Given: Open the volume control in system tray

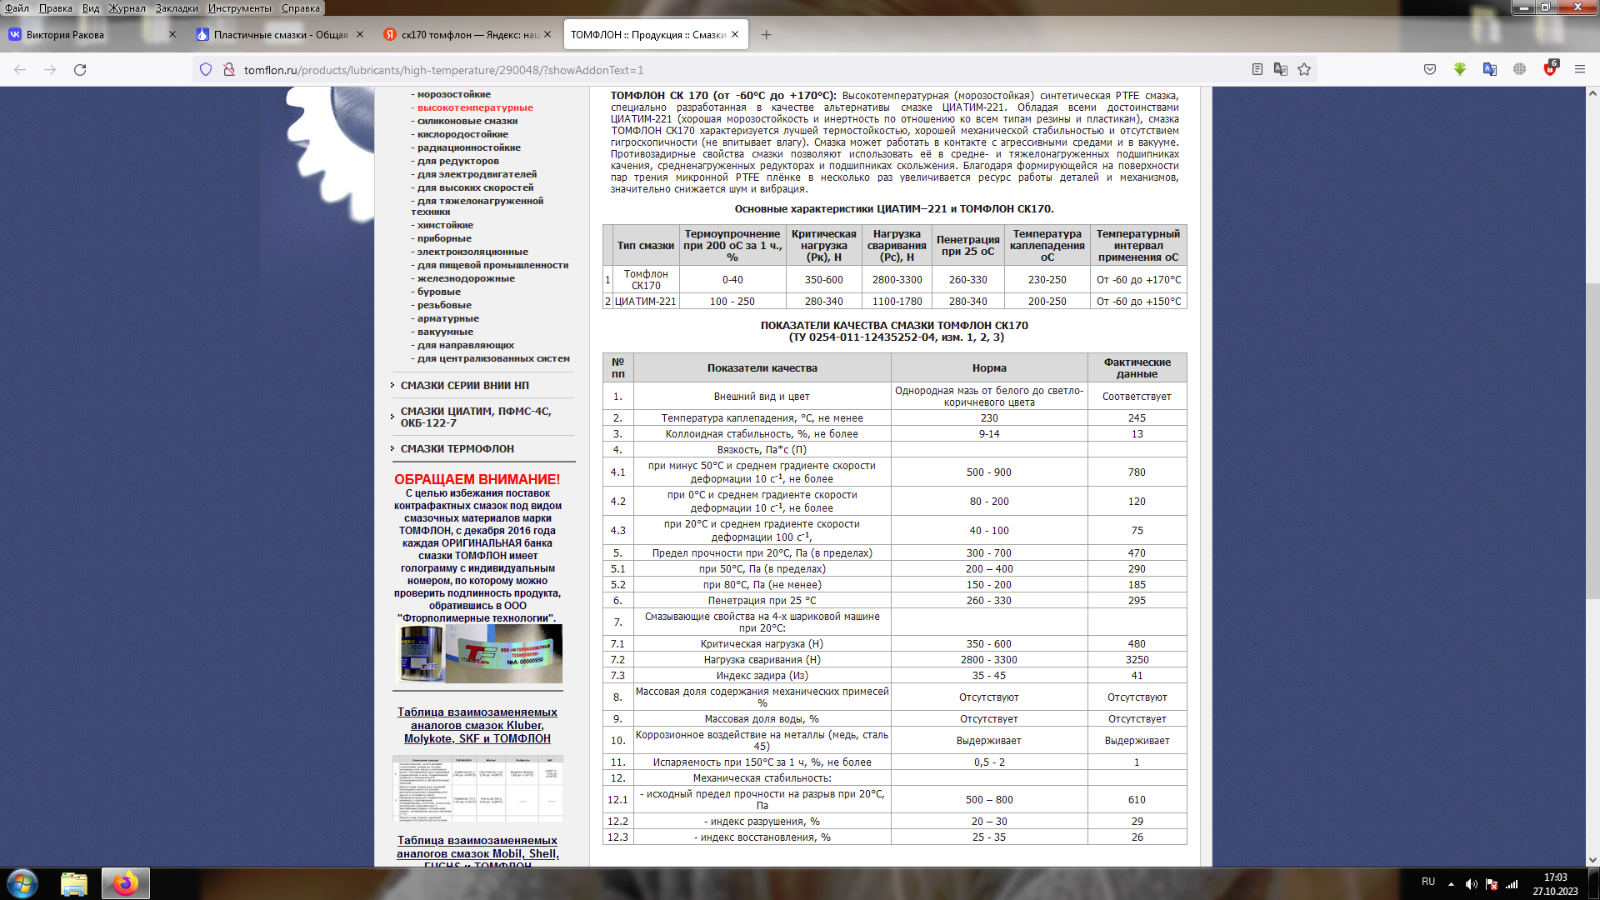Looking at the screenshot, I should pos(1471,884).
